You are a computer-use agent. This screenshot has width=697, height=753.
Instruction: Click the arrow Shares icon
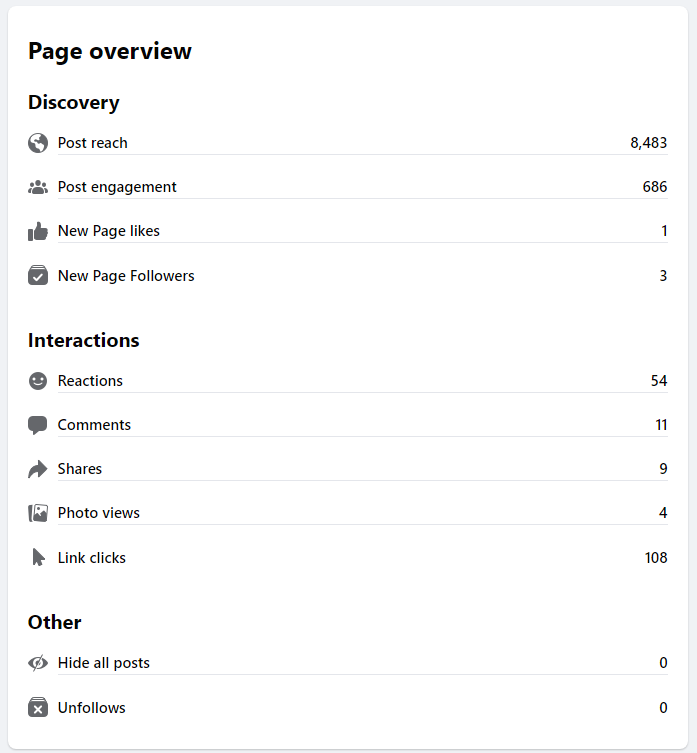tap(38, 469)
